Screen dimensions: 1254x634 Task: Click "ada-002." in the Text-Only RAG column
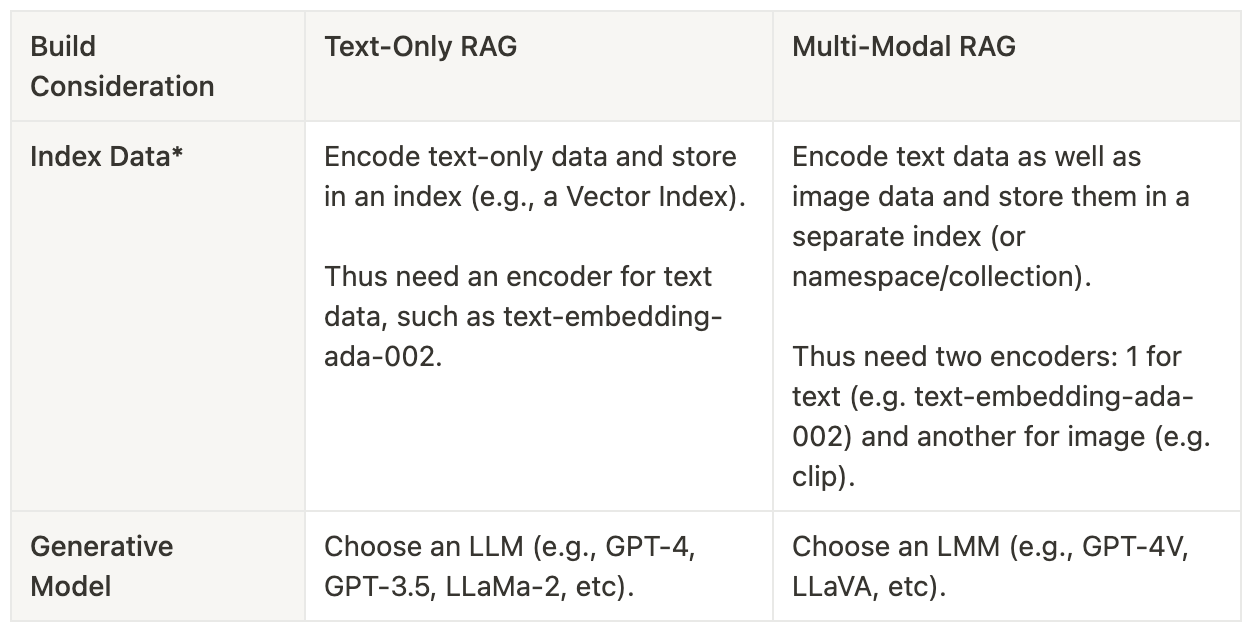(x=383, y=356)
